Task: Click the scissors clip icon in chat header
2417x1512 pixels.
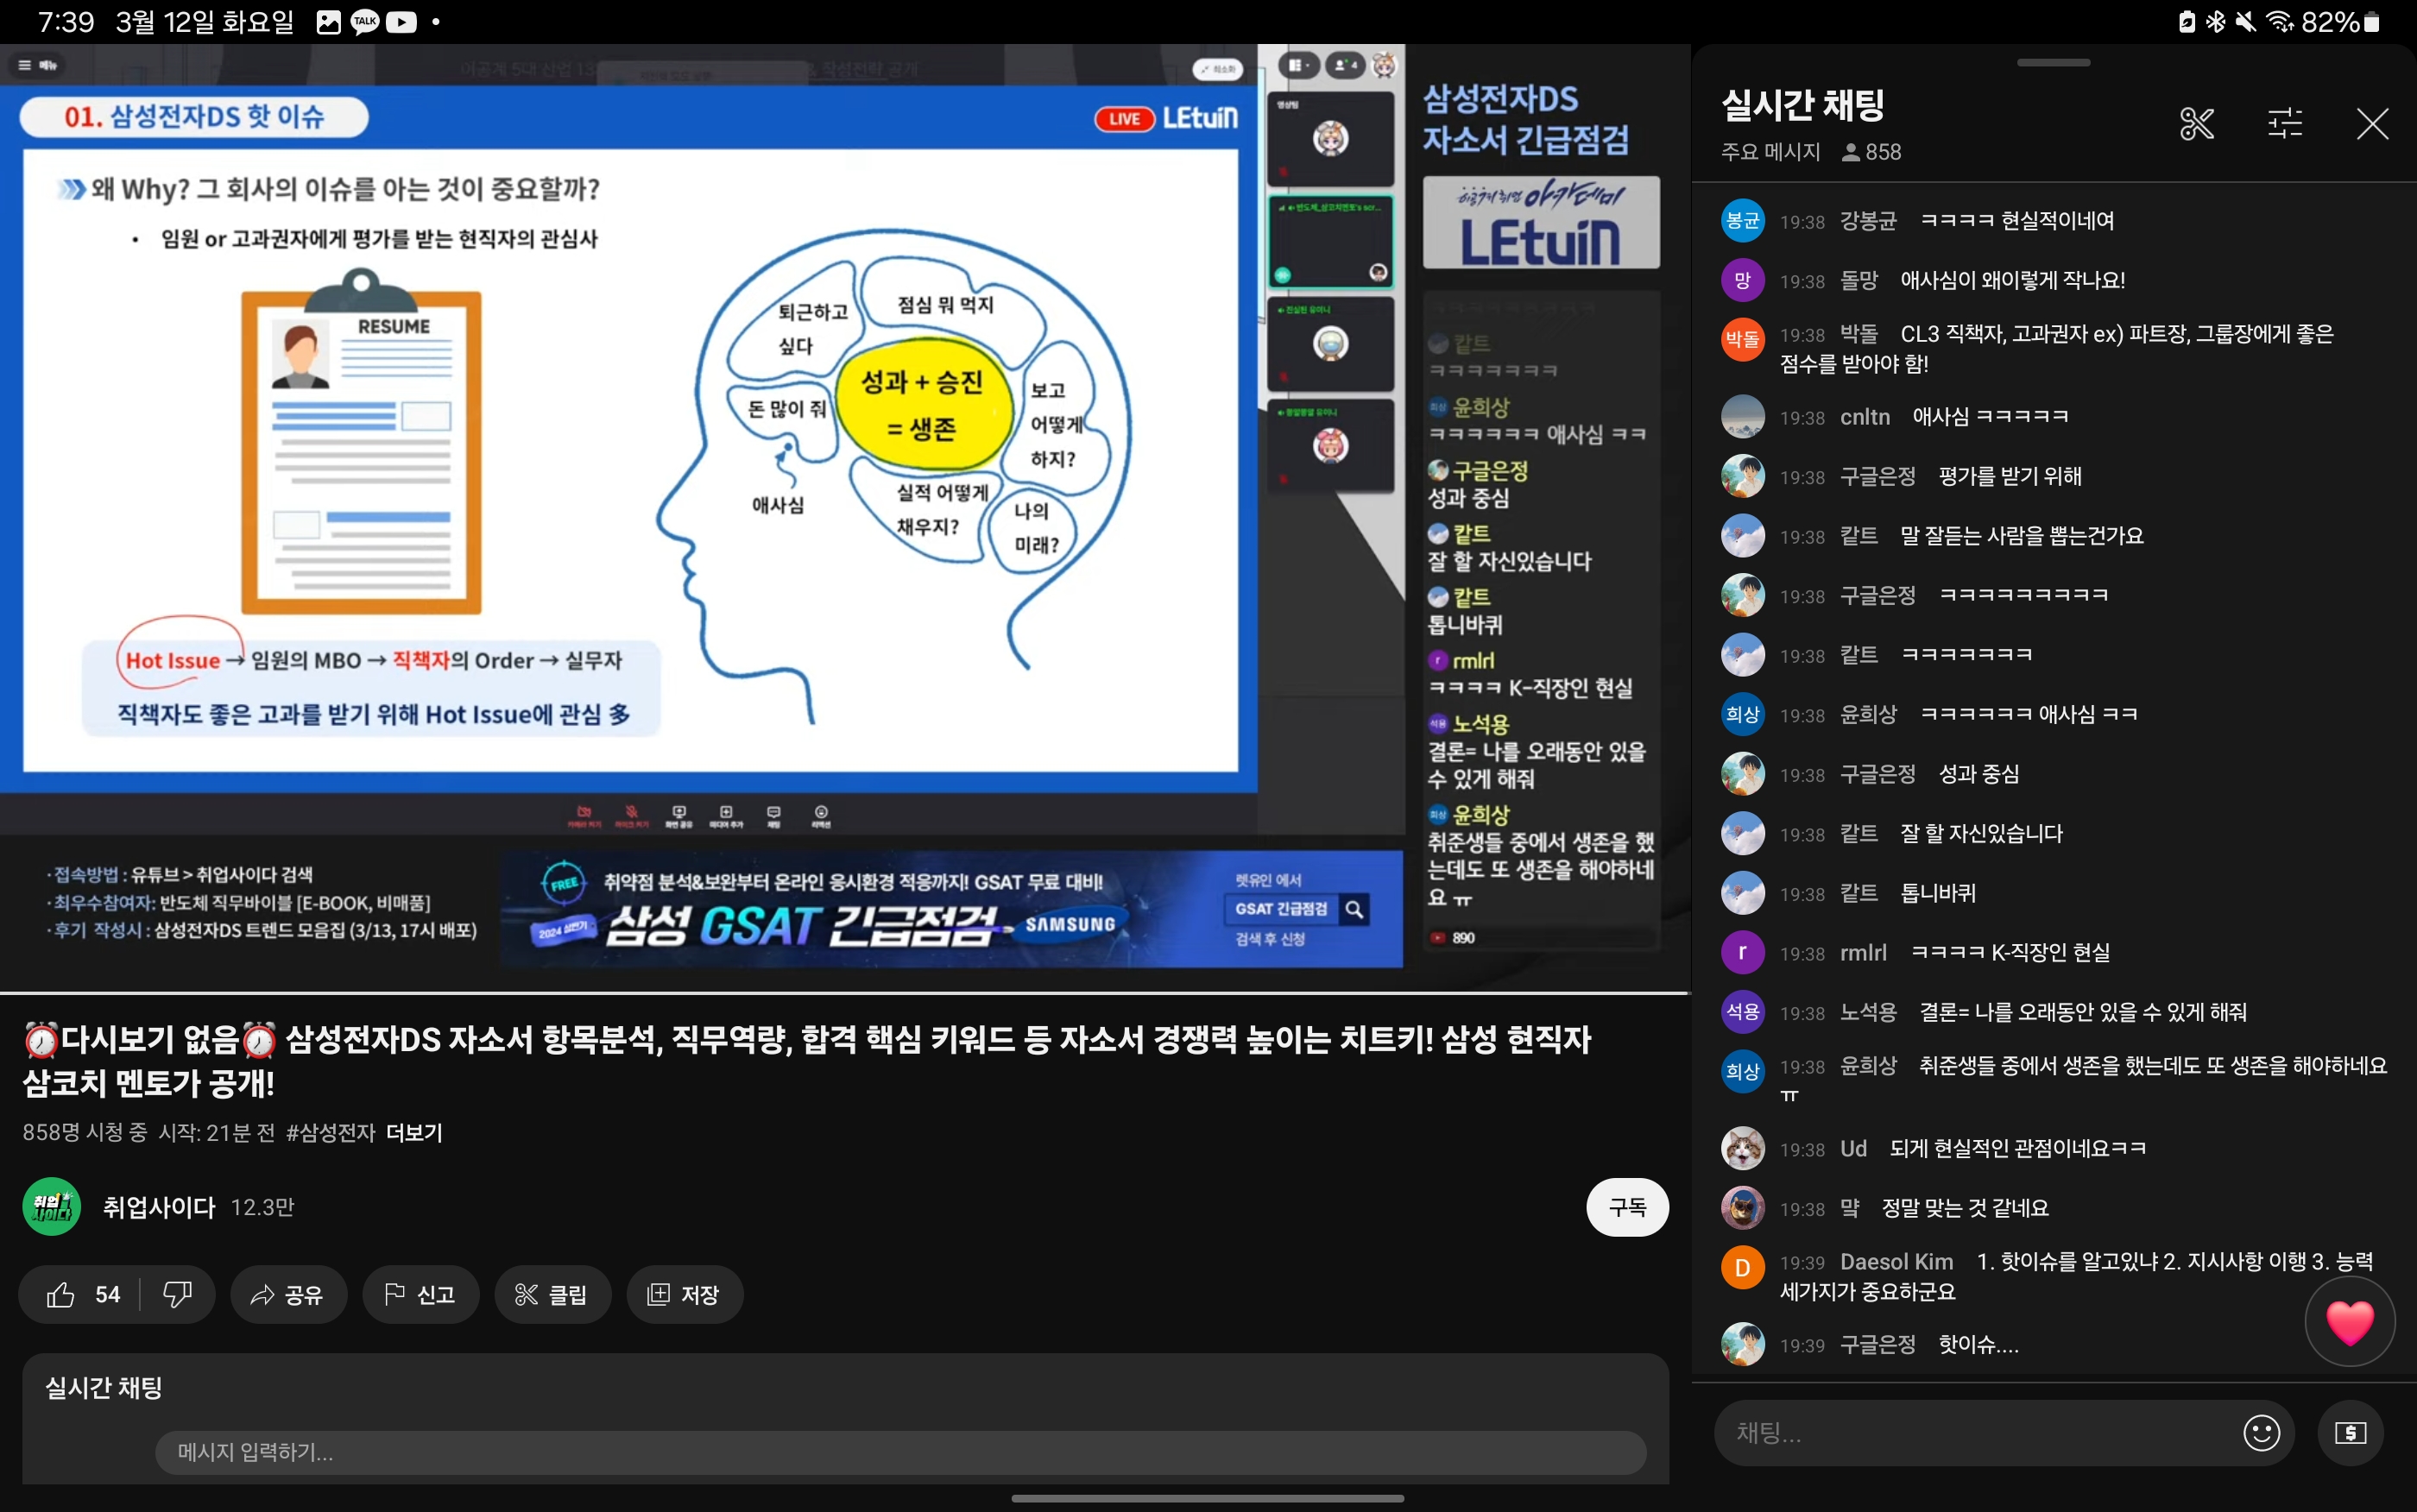Action: [2196, 124]
